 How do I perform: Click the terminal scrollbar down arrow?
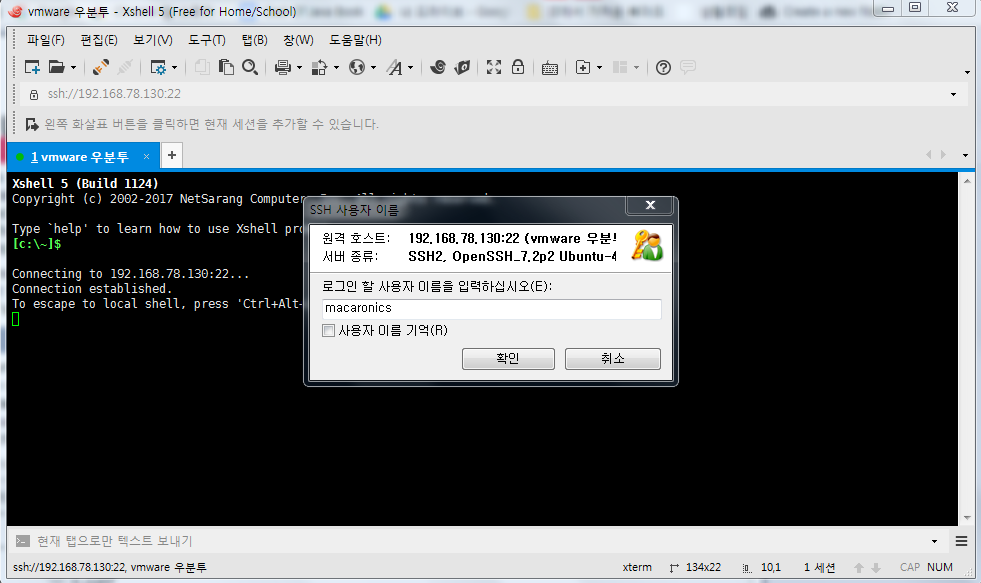click(967, 518)
